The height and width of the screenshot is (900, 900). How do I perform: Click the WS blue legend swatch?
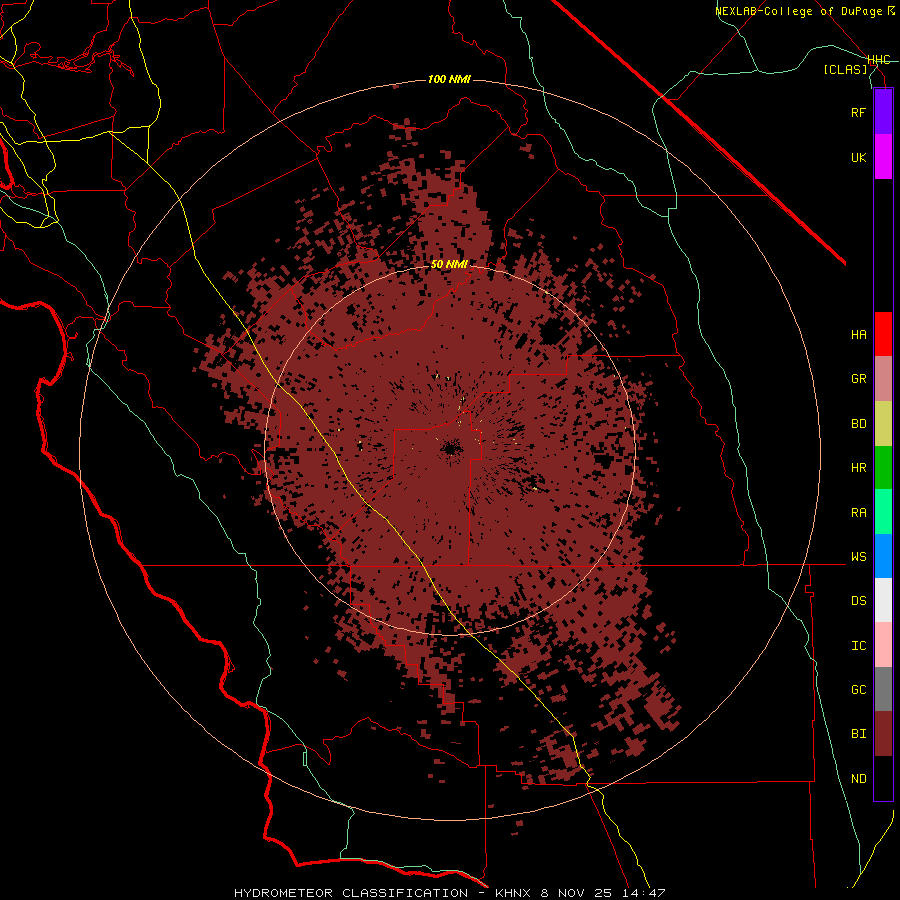coord(883,556)
